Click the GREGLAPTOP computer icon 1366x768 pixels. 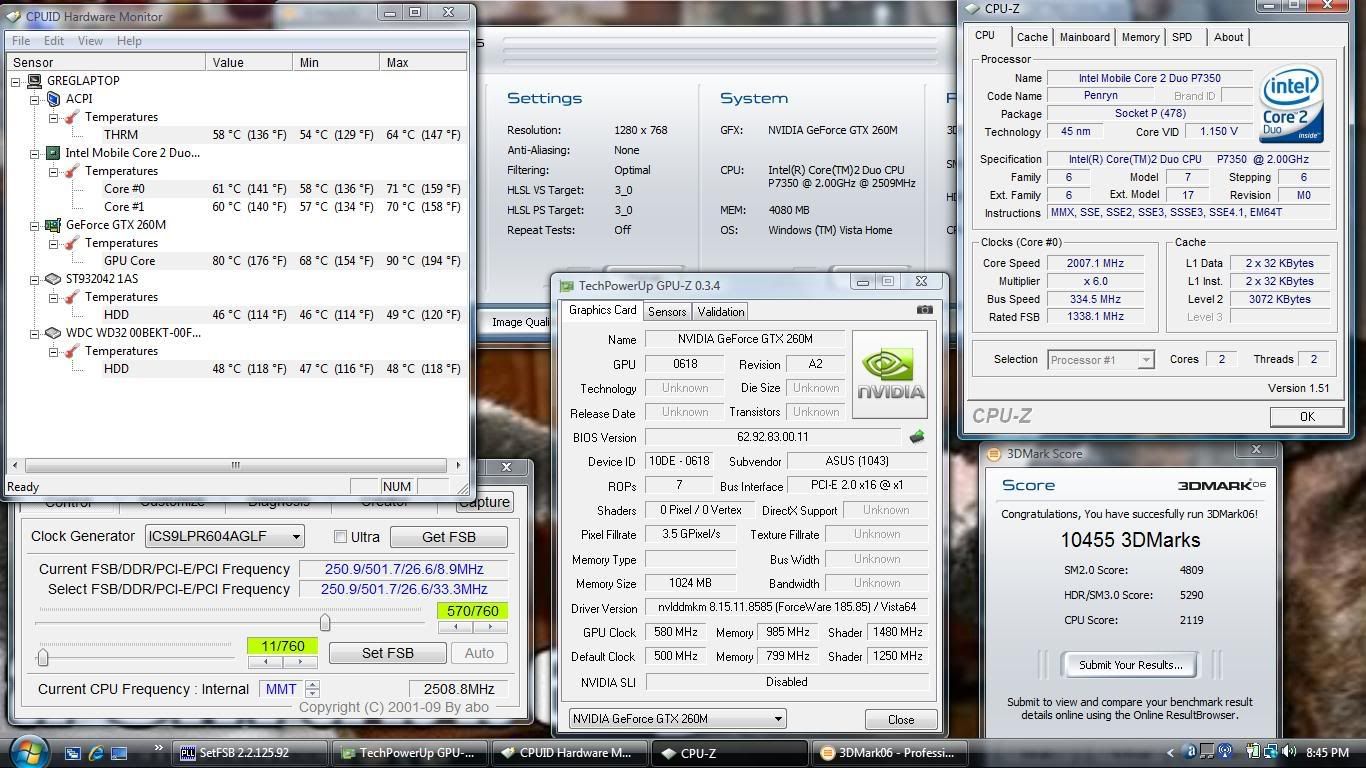click(35, 81)
